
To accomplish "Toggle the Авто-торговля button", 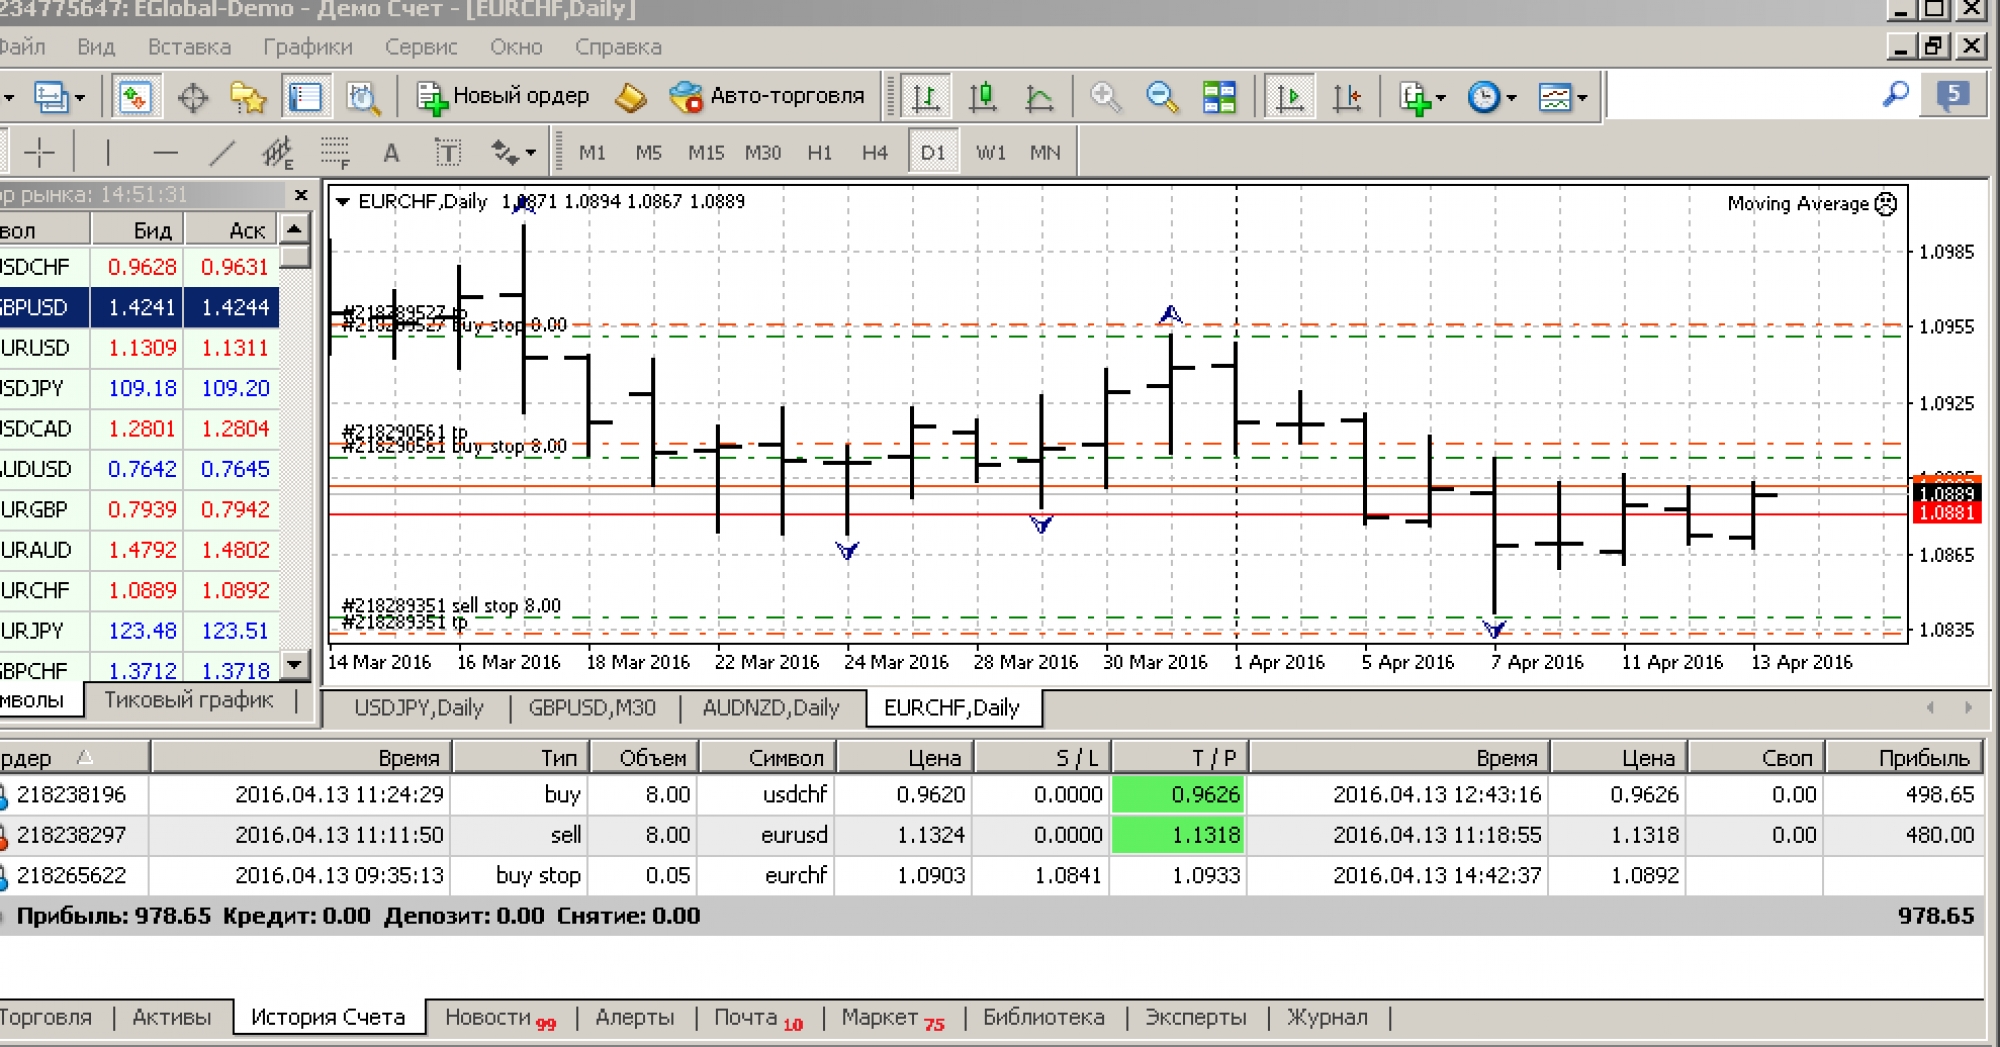I will point(768,96).
